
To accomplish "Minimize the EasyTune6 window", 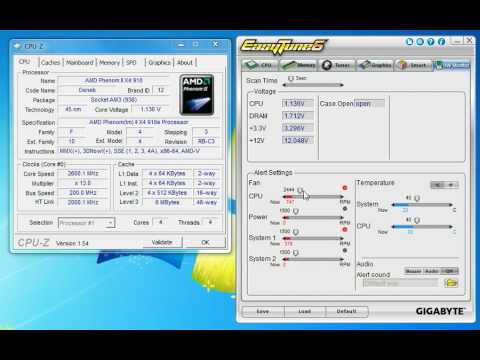I will coord(457,41).
